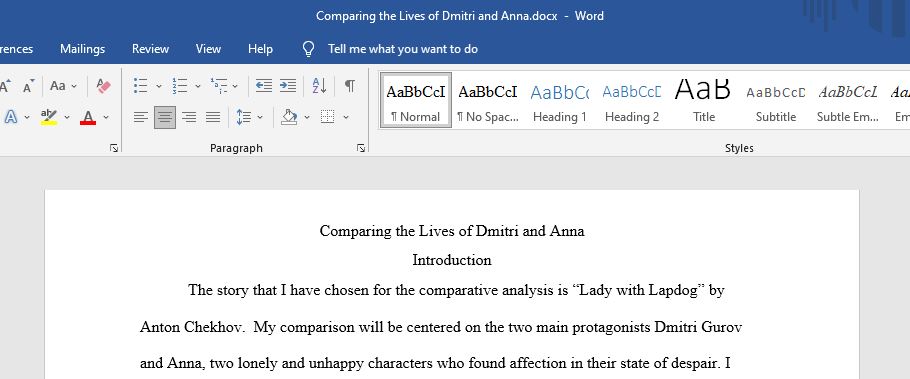
Task: Apply multilevel list formatting
Action: point(219,86)
